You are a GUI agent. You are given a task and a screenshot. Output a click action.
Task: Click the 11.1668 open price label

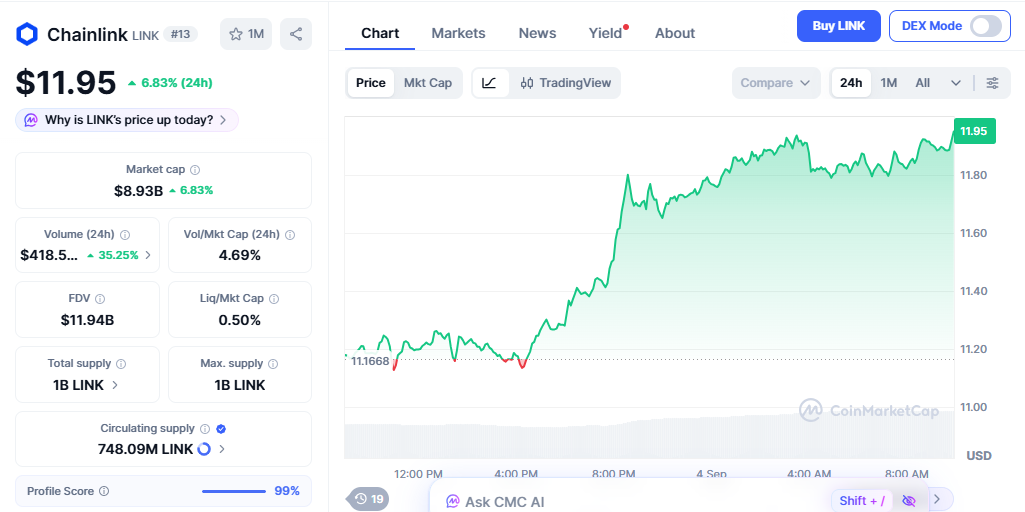point(369,361)
